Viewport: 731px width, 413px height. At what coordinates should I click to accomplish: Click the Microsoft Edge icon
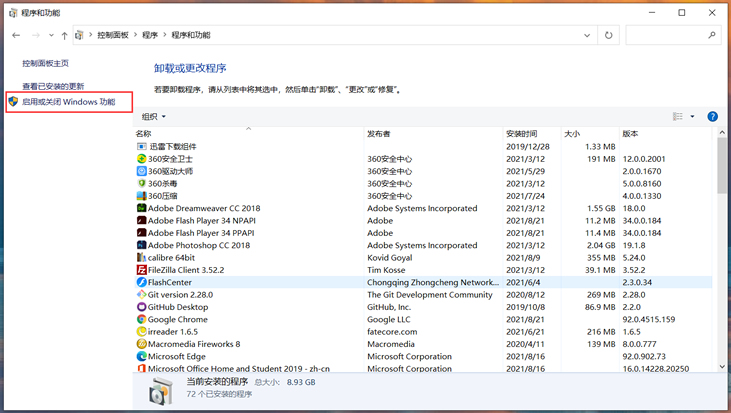pos(142,357)
